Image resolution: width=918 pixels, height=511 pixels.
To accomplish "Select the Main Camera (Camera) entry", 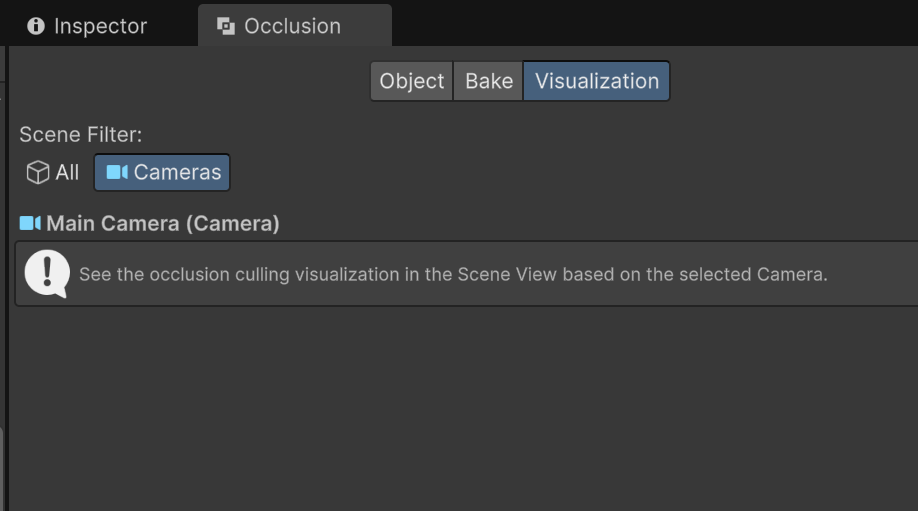I will 162,223.
